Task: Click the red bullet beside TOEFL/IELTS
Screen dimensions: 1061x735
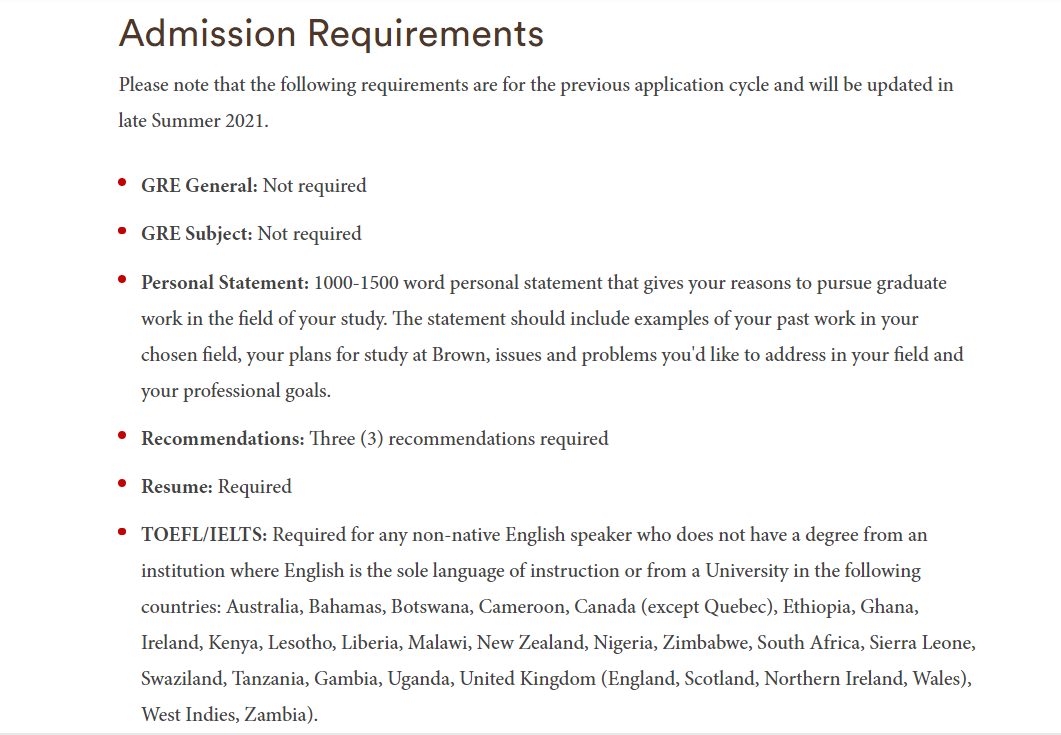Action: (x=122, y=531)
